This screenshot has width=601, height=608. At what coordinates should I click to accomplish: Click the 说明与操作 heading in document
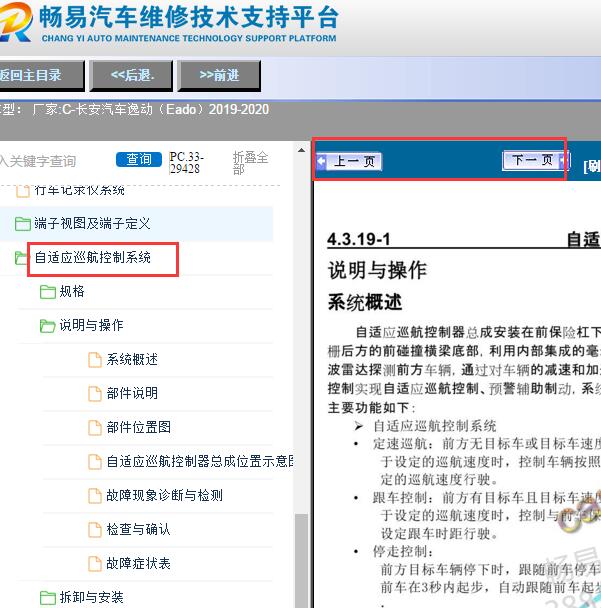[377, 270]
